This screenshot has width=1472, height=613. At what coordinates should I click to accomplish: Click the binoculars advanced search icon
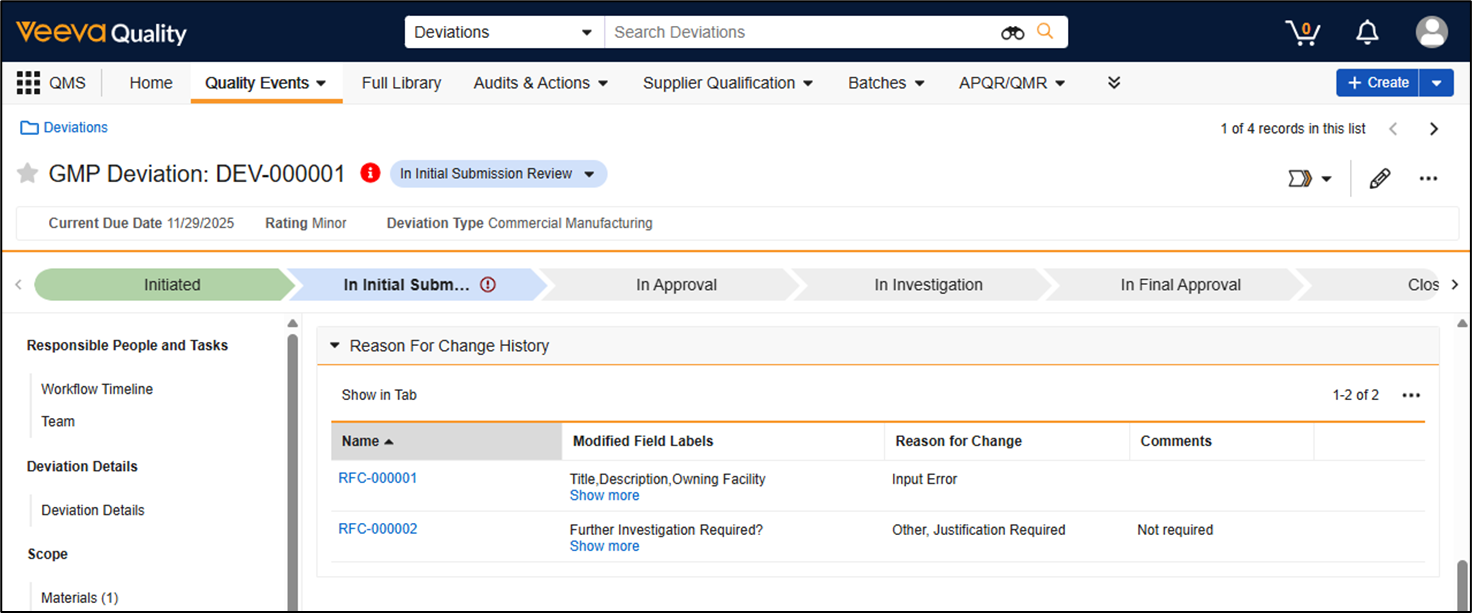pos(1012,32)
